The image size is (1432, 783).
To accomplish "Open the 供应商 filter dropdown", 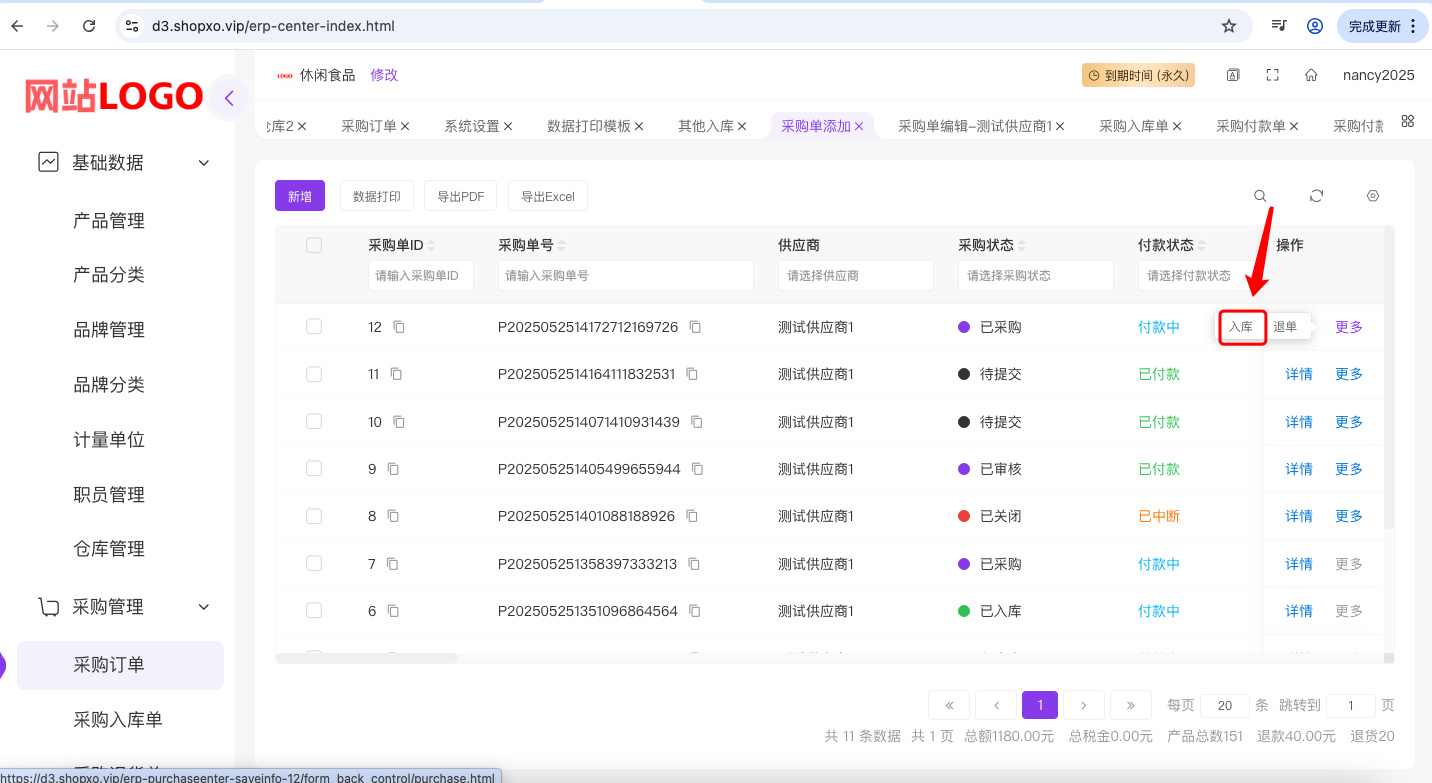I will click(x=855, y=276).
